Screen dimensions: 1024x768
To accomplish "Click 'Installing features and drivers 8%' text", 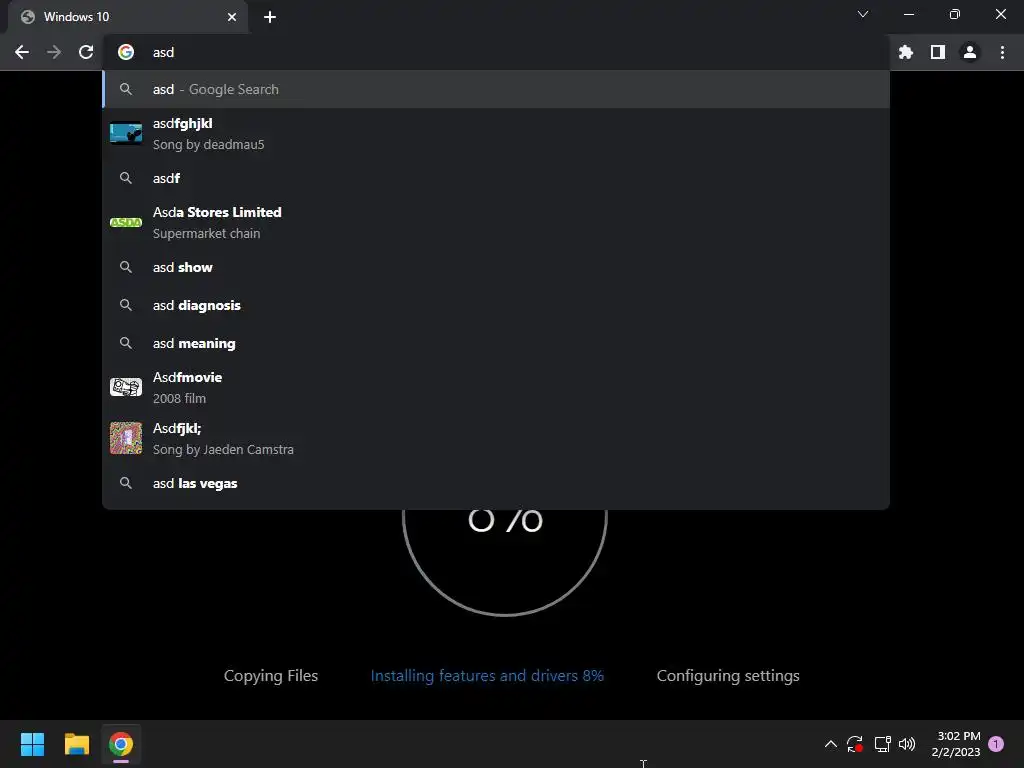I will point(487,676).
